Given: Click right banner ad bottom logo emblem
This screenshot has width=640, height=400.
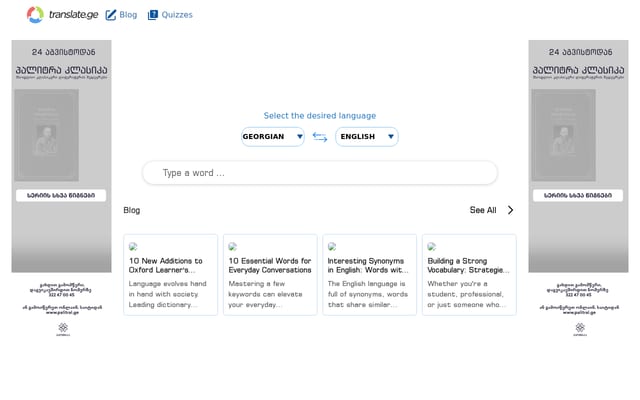Looking at the screenshot, I should tap(580, 329).
